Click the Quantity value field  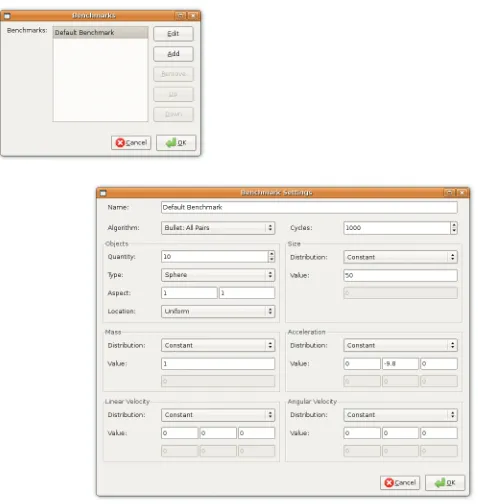[x=214, y=257]
